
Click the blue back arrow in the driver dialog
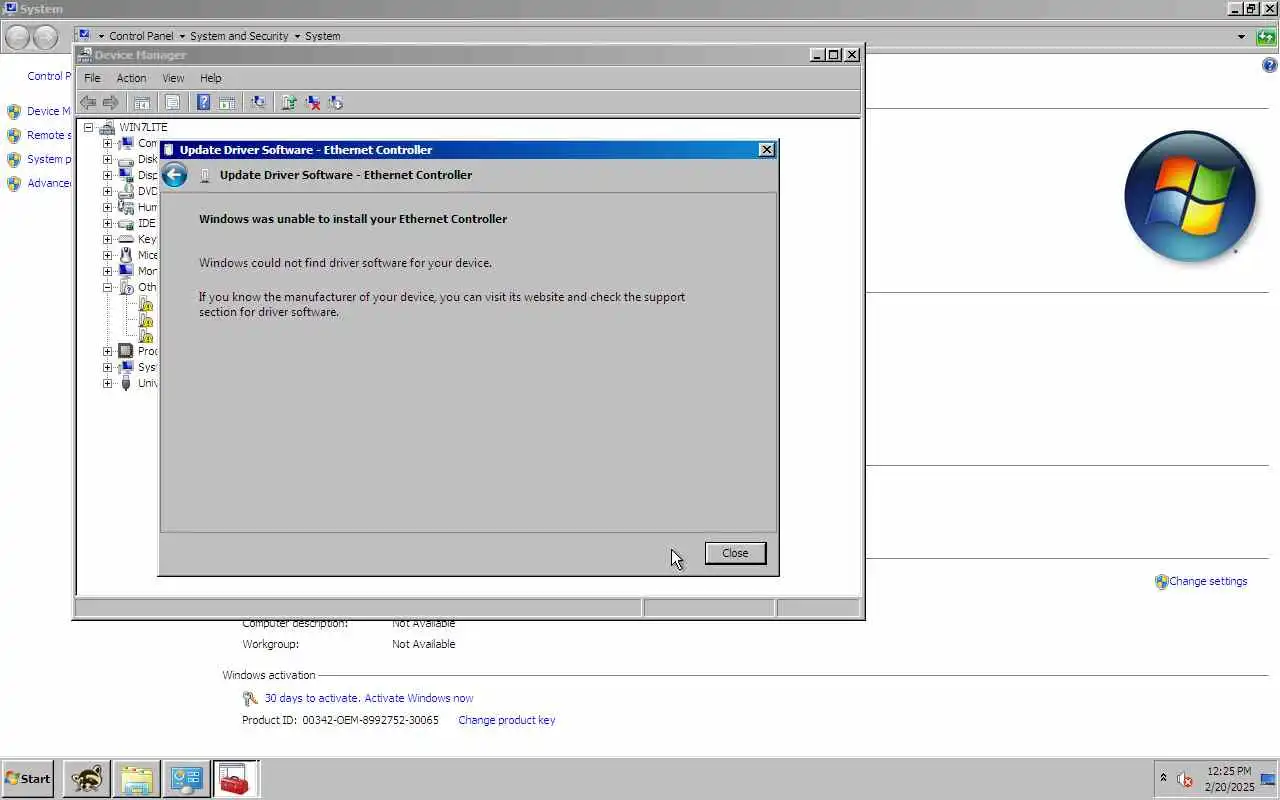[175, 176]
